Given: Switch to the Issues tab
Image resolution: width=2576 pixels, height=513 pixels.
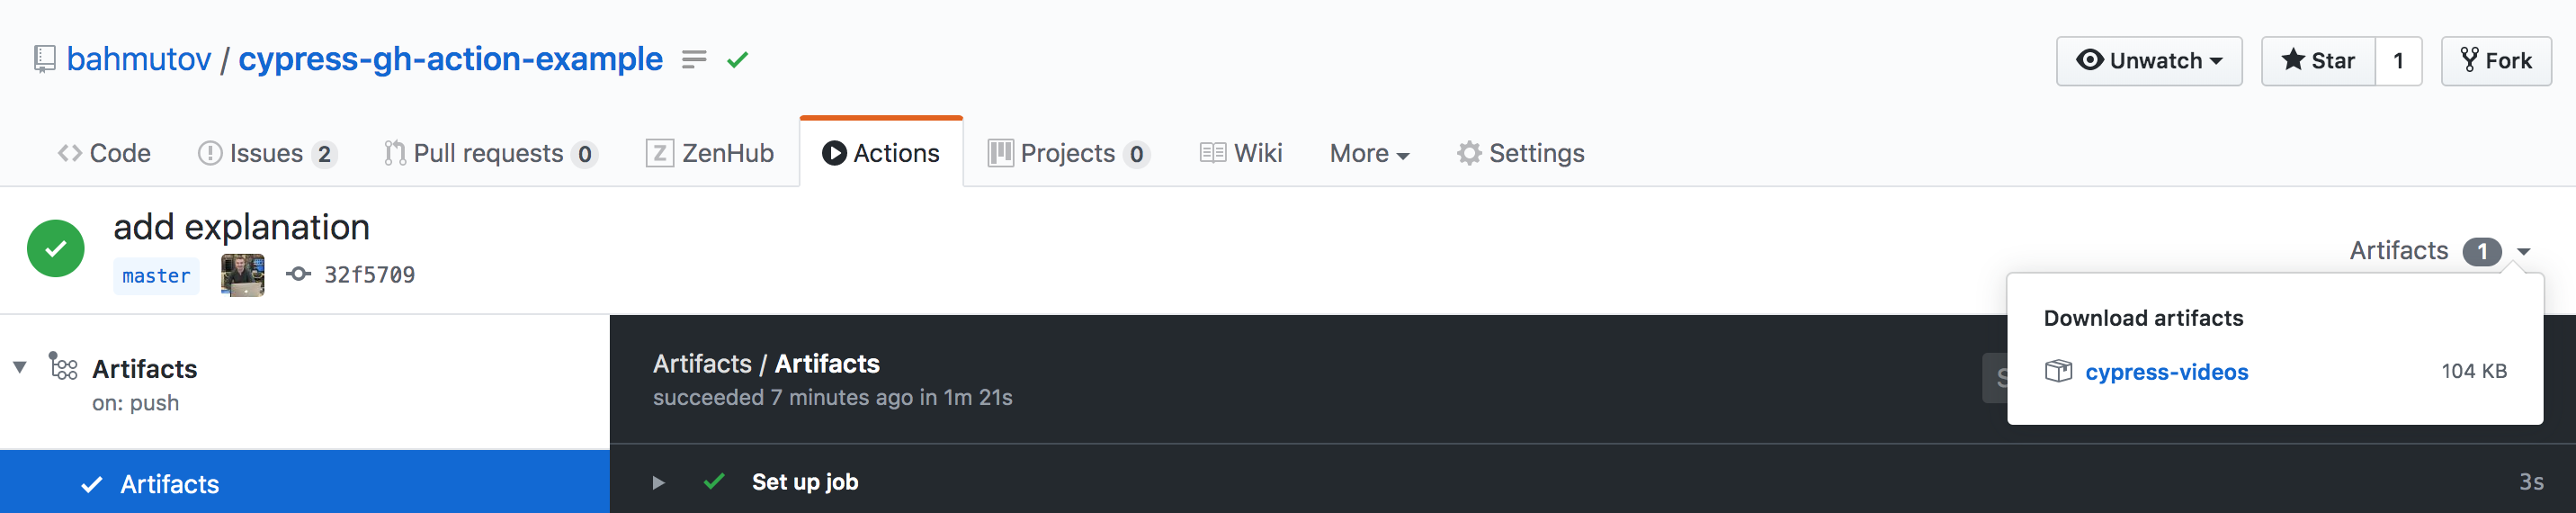Looking at the screenshot, I should 267,153.
